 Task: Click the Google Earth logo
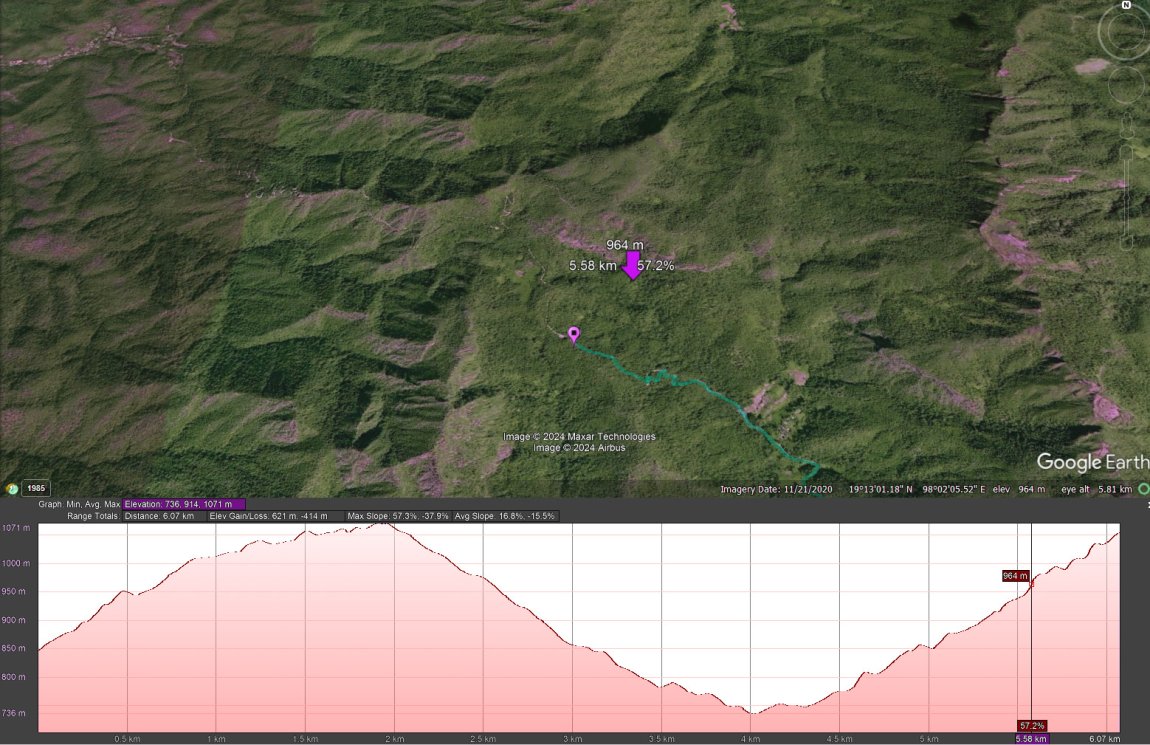(1090, 463)
